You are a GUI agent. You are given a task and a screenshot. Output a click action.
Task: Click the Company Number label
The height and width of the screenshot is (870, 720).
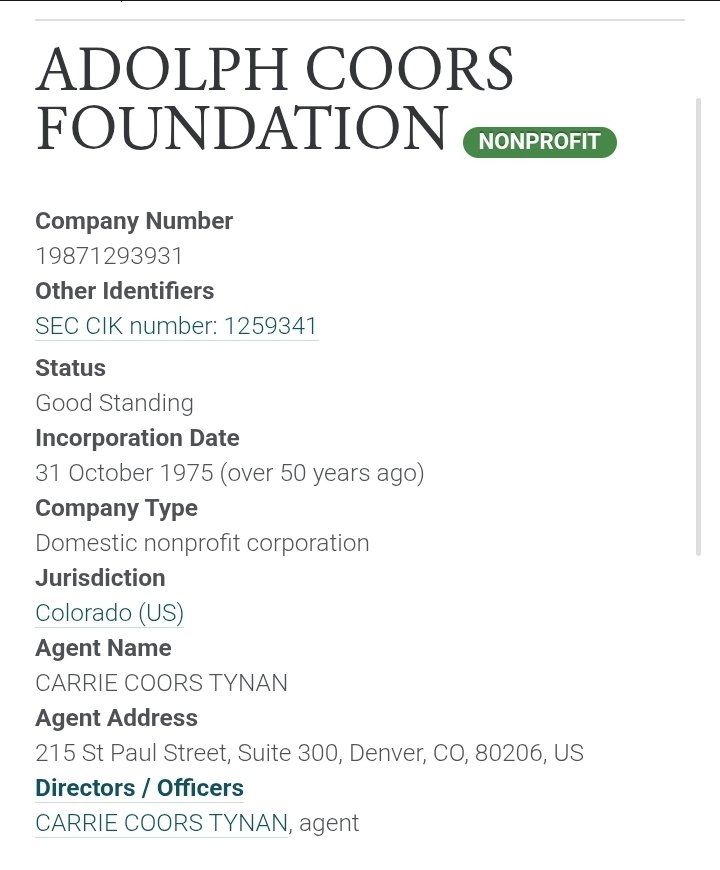coord(134,221)
